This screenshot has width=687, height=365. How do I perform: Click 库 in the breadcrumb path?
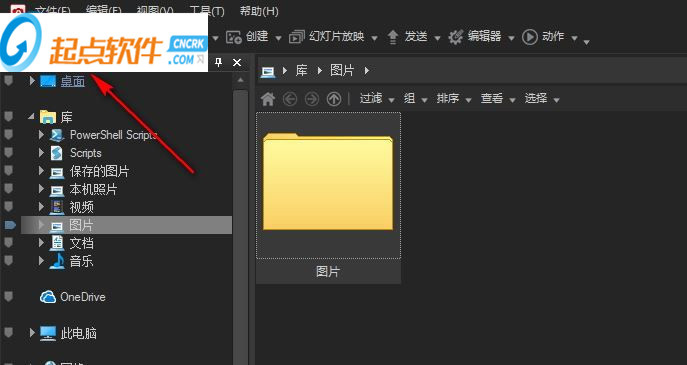pyautogui.click(x=301, y=71)
